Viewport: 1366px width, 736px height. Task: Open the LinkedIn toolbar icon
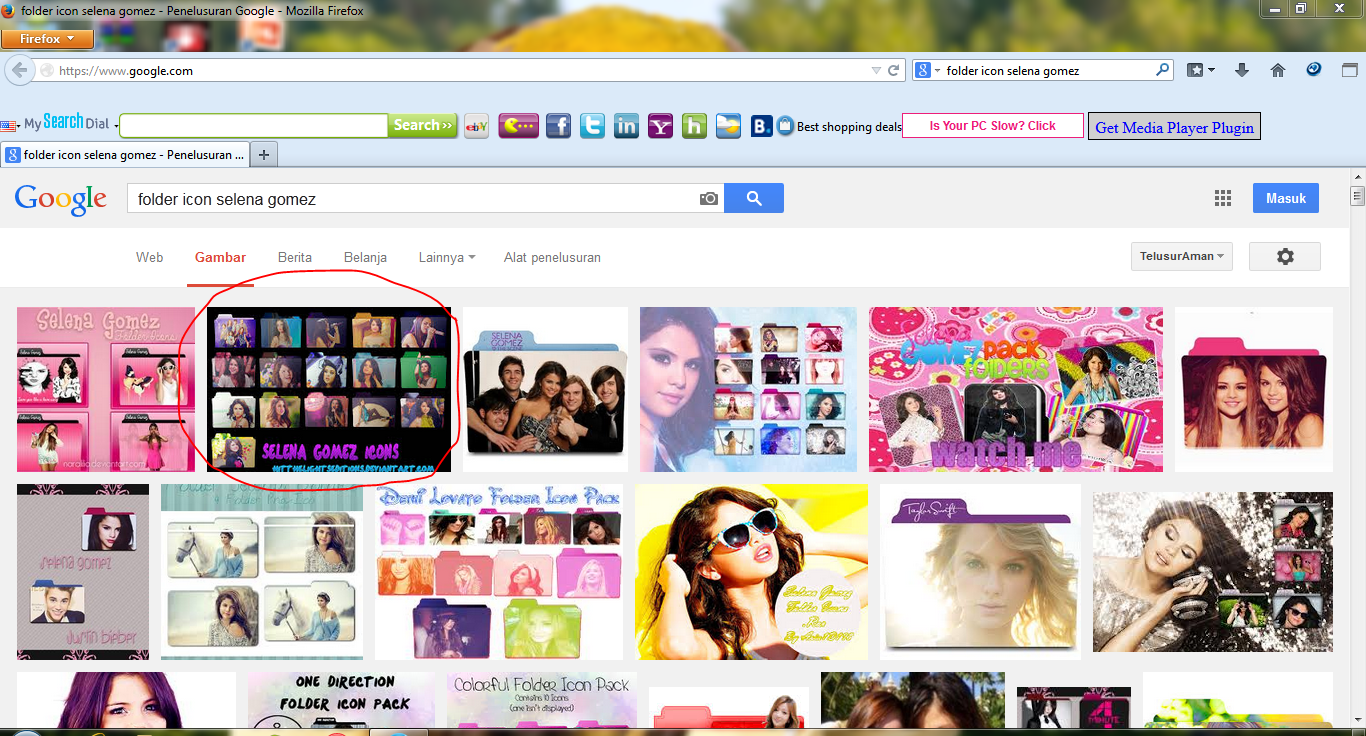click(x=626, y=126)
